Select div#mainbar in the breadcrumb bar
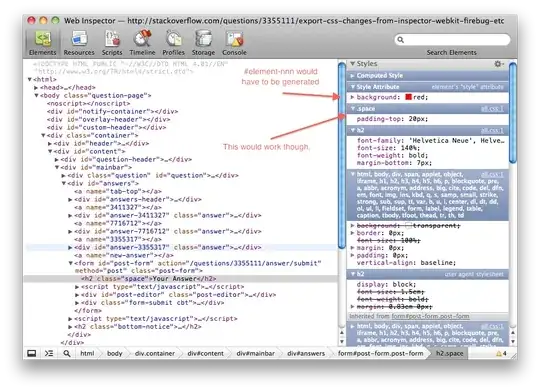The width and height of the screenshot is (540, 391). pos(256,353)
